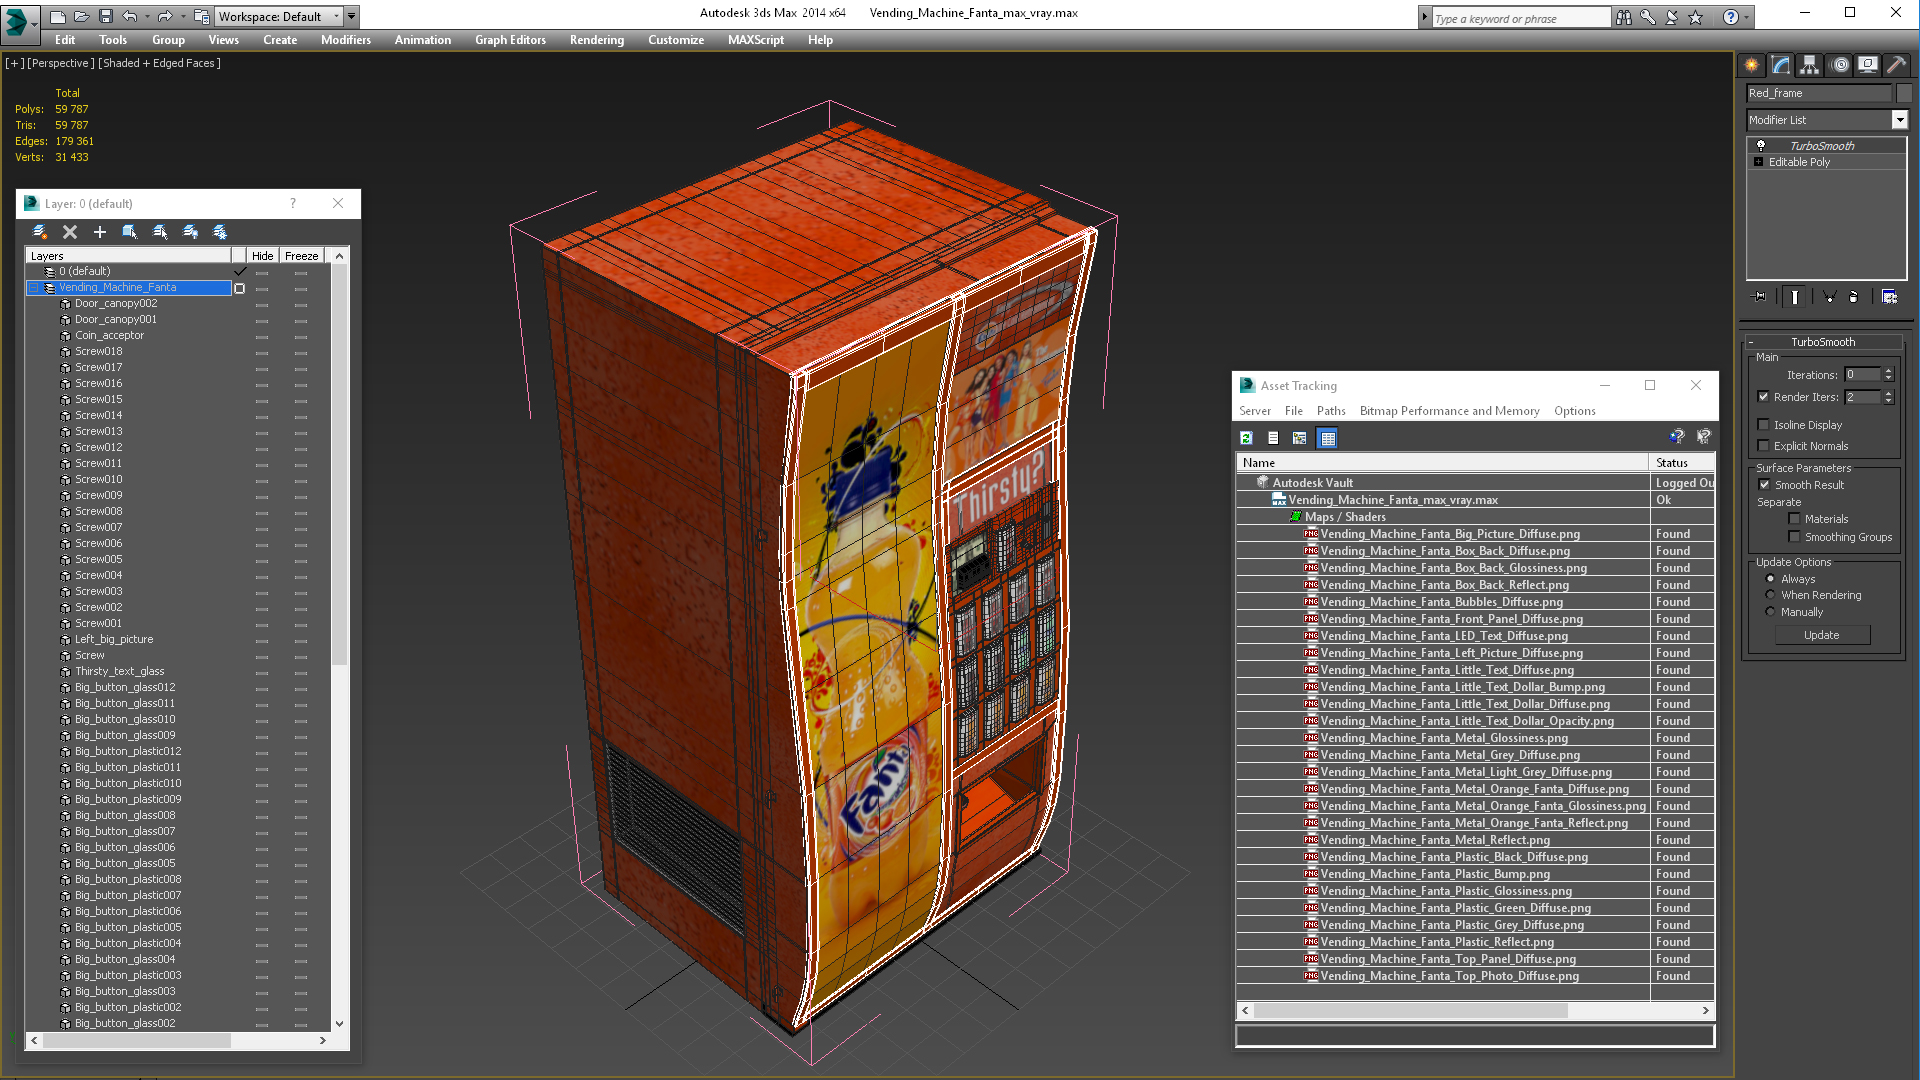Click the Open File icon in quick access toolbar
Viewport: 1920px width, 1080px height.
point(81,16)
